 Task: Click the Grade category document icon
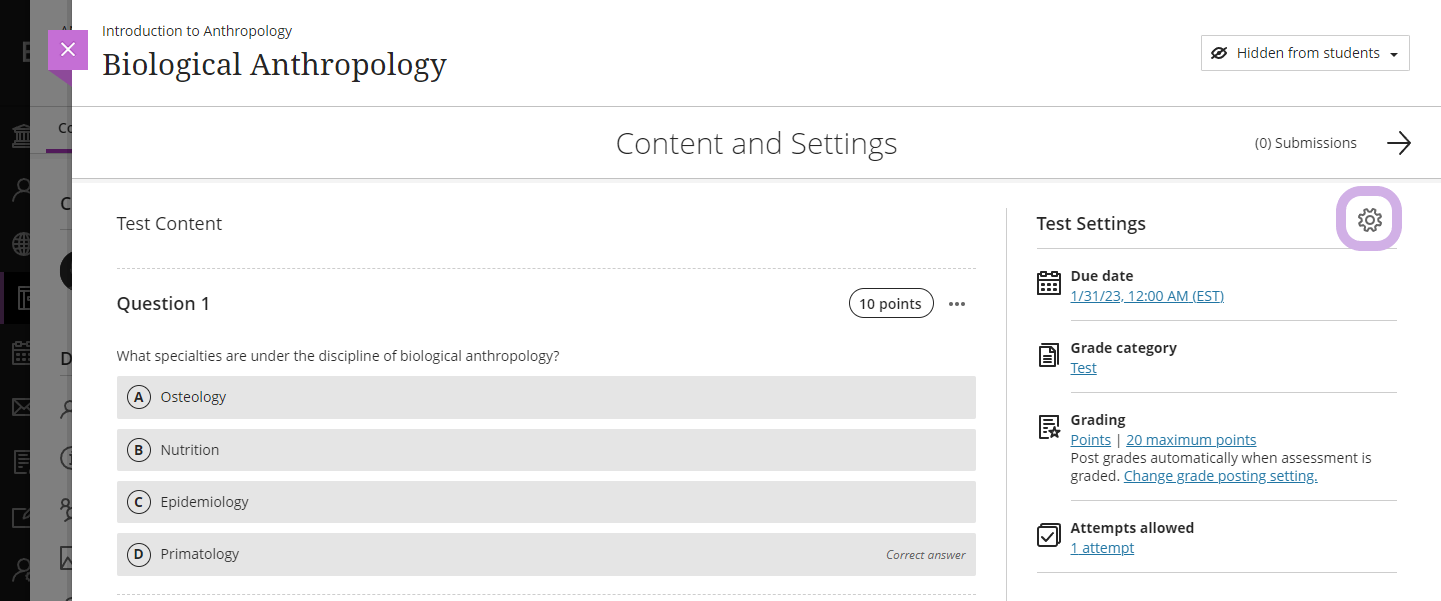click(x=1048, y=355)
